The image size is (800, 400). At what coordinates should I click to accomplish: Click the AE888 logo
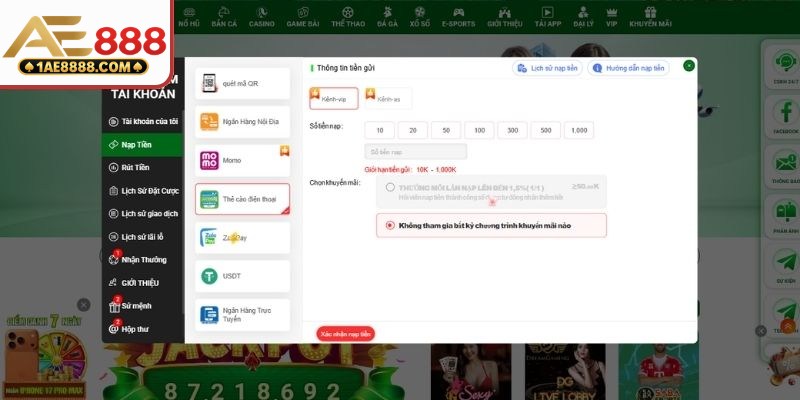pos(84,43)
